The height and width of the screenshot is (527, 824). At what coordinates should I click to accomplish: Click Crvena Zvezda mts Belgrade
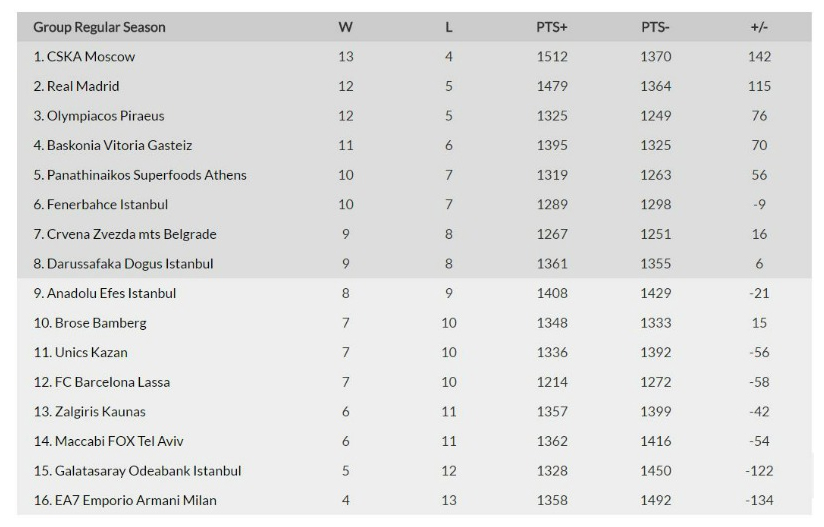point(125,234)
